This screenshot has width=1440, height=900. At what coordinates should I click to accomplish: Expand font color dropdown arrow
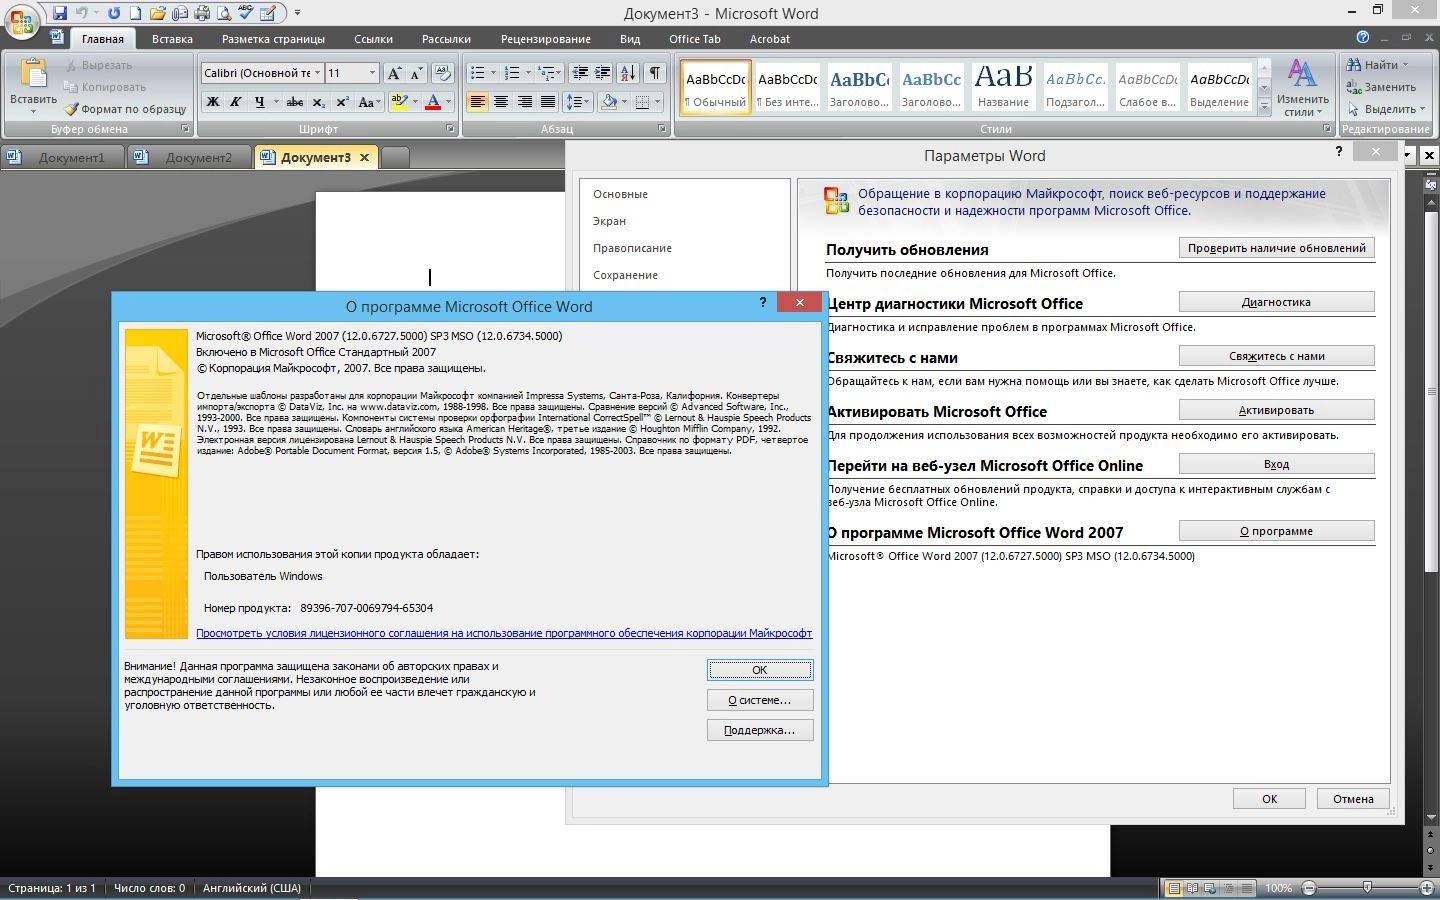click(448, 102)
